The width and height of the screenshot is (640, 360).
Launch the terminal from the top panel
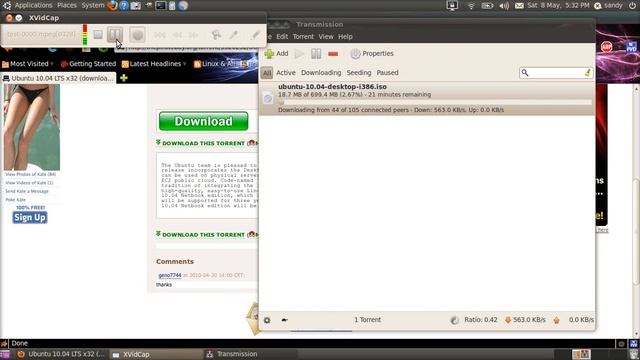[161, 5]
